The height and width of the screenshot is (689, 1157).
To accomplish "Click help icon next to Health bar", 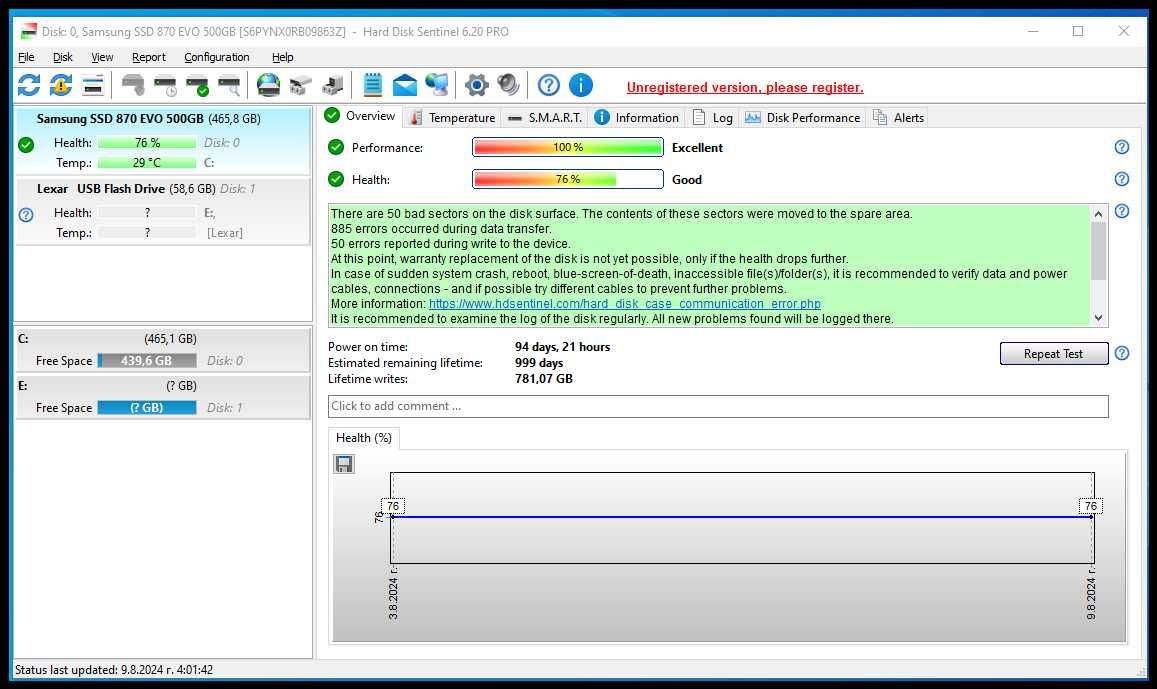I will (x=1122, y=179).
